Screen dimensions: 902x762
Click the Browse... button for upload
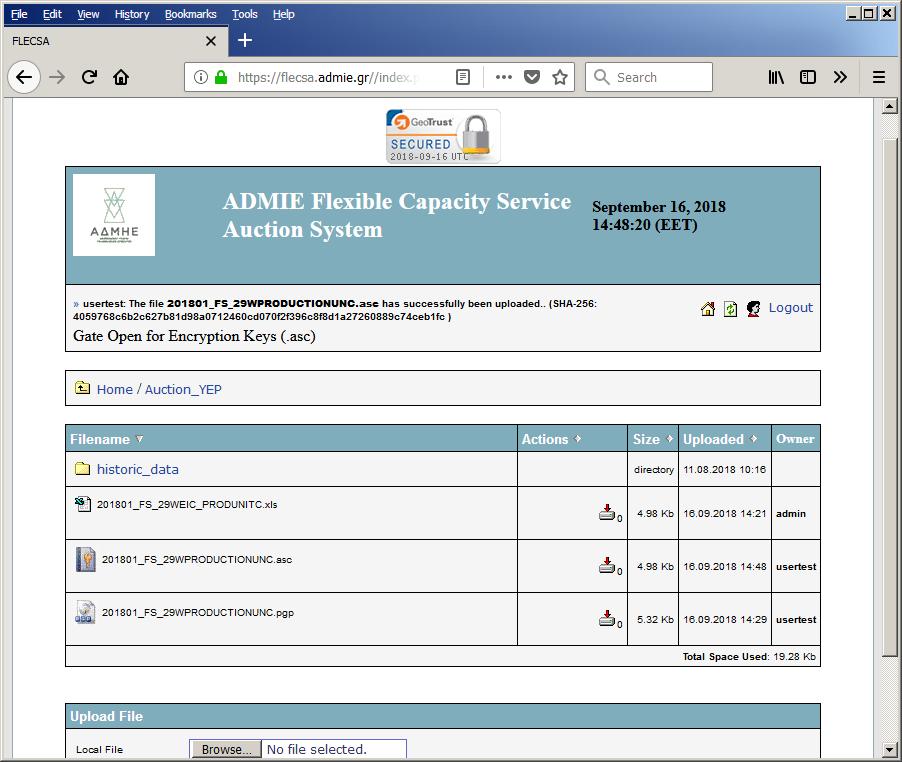pos(226,749)
